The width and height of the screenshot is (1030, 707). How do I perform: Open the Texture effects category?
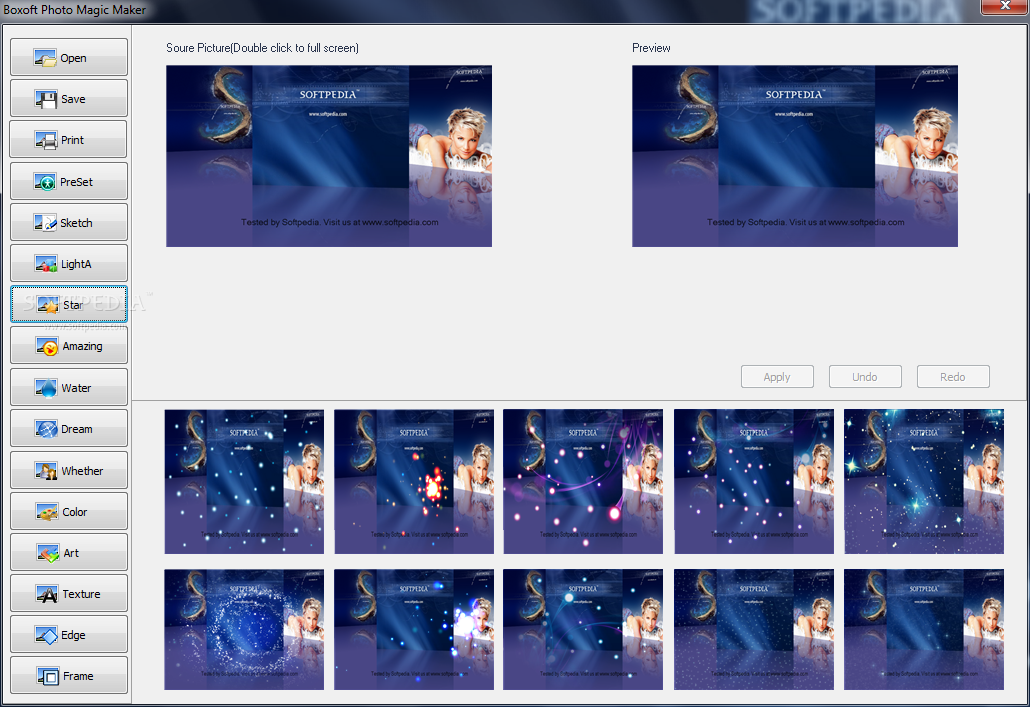(x=69, y=593)
